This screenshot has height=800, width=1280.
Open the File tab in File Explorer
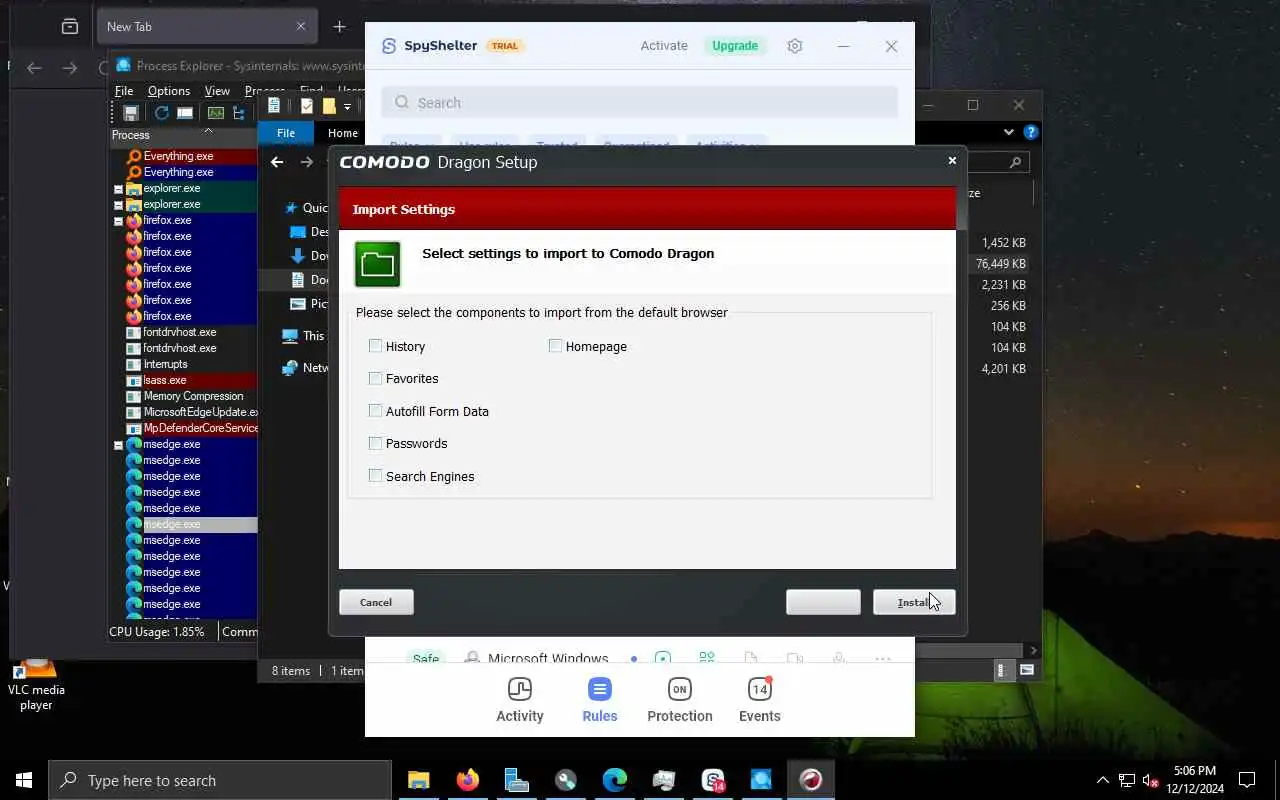[x=286, y=133]
